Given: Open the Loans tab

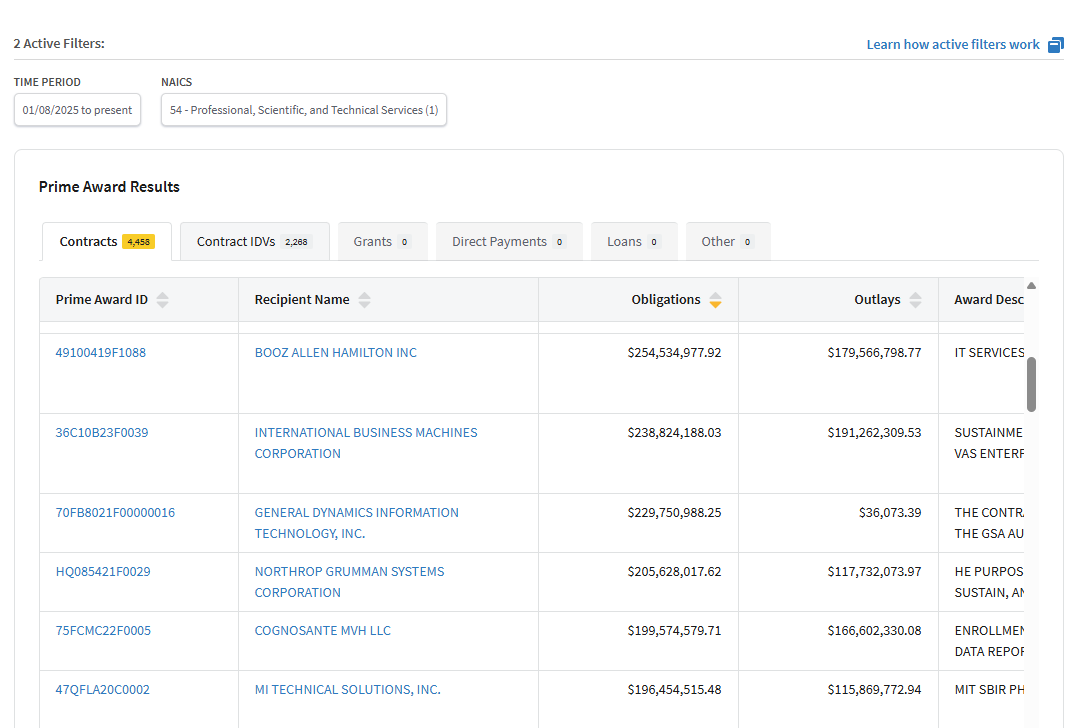Looking at the screenshot, I should (633, 242).
